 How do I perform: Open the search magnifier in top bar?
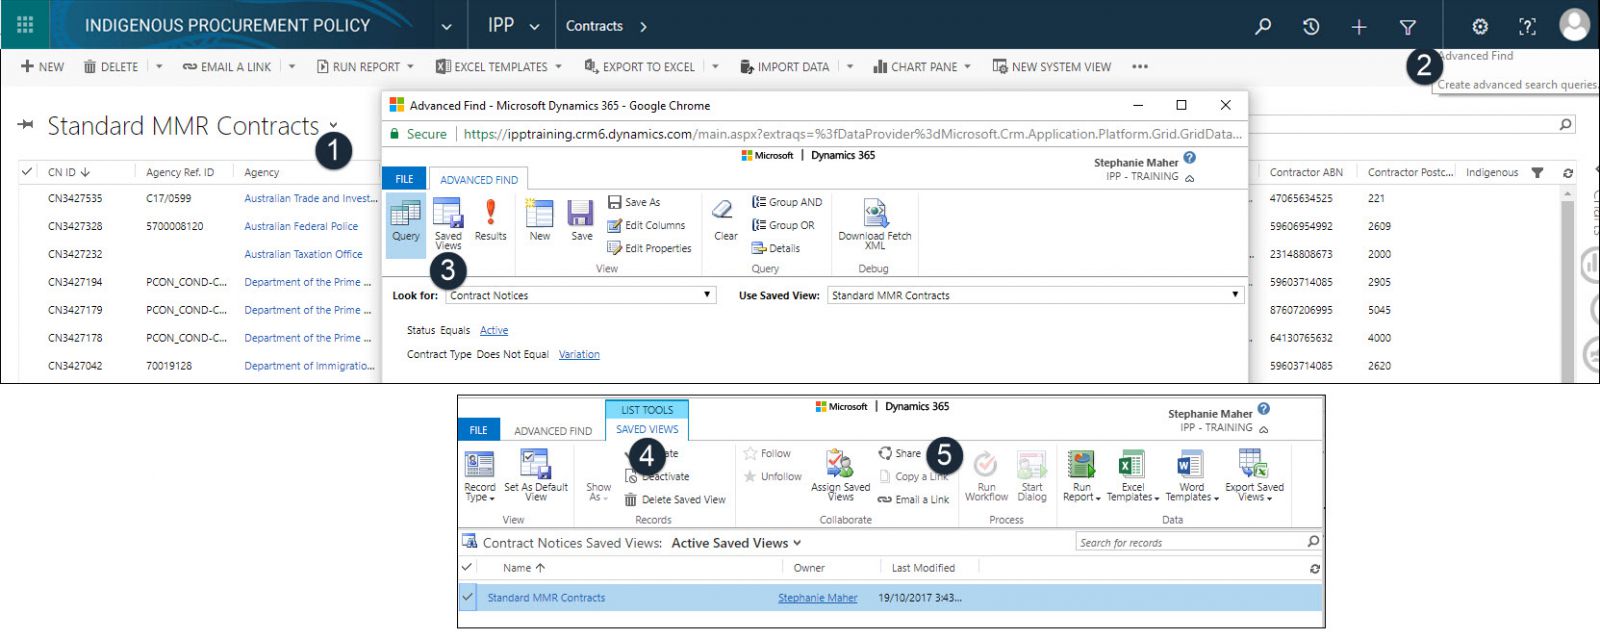click(1264, 26)
